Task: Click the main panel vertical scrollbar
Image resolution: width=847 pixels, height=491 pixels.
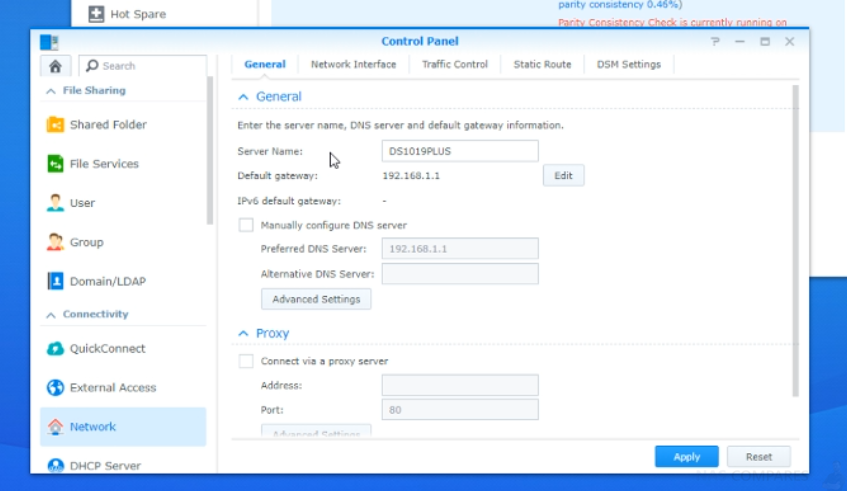Action: 795,240
